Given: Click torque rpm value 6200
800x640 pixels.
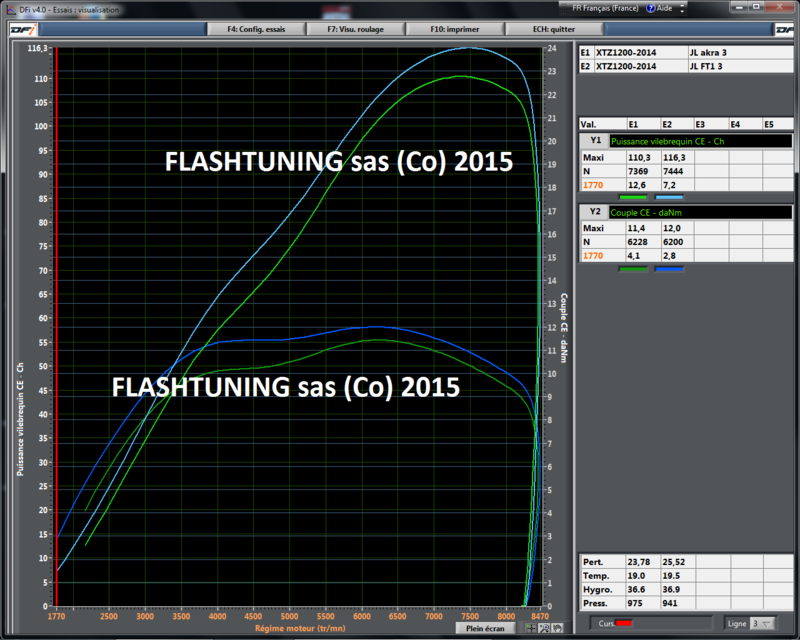Looking at the screenshot, I should click(678, 242).
